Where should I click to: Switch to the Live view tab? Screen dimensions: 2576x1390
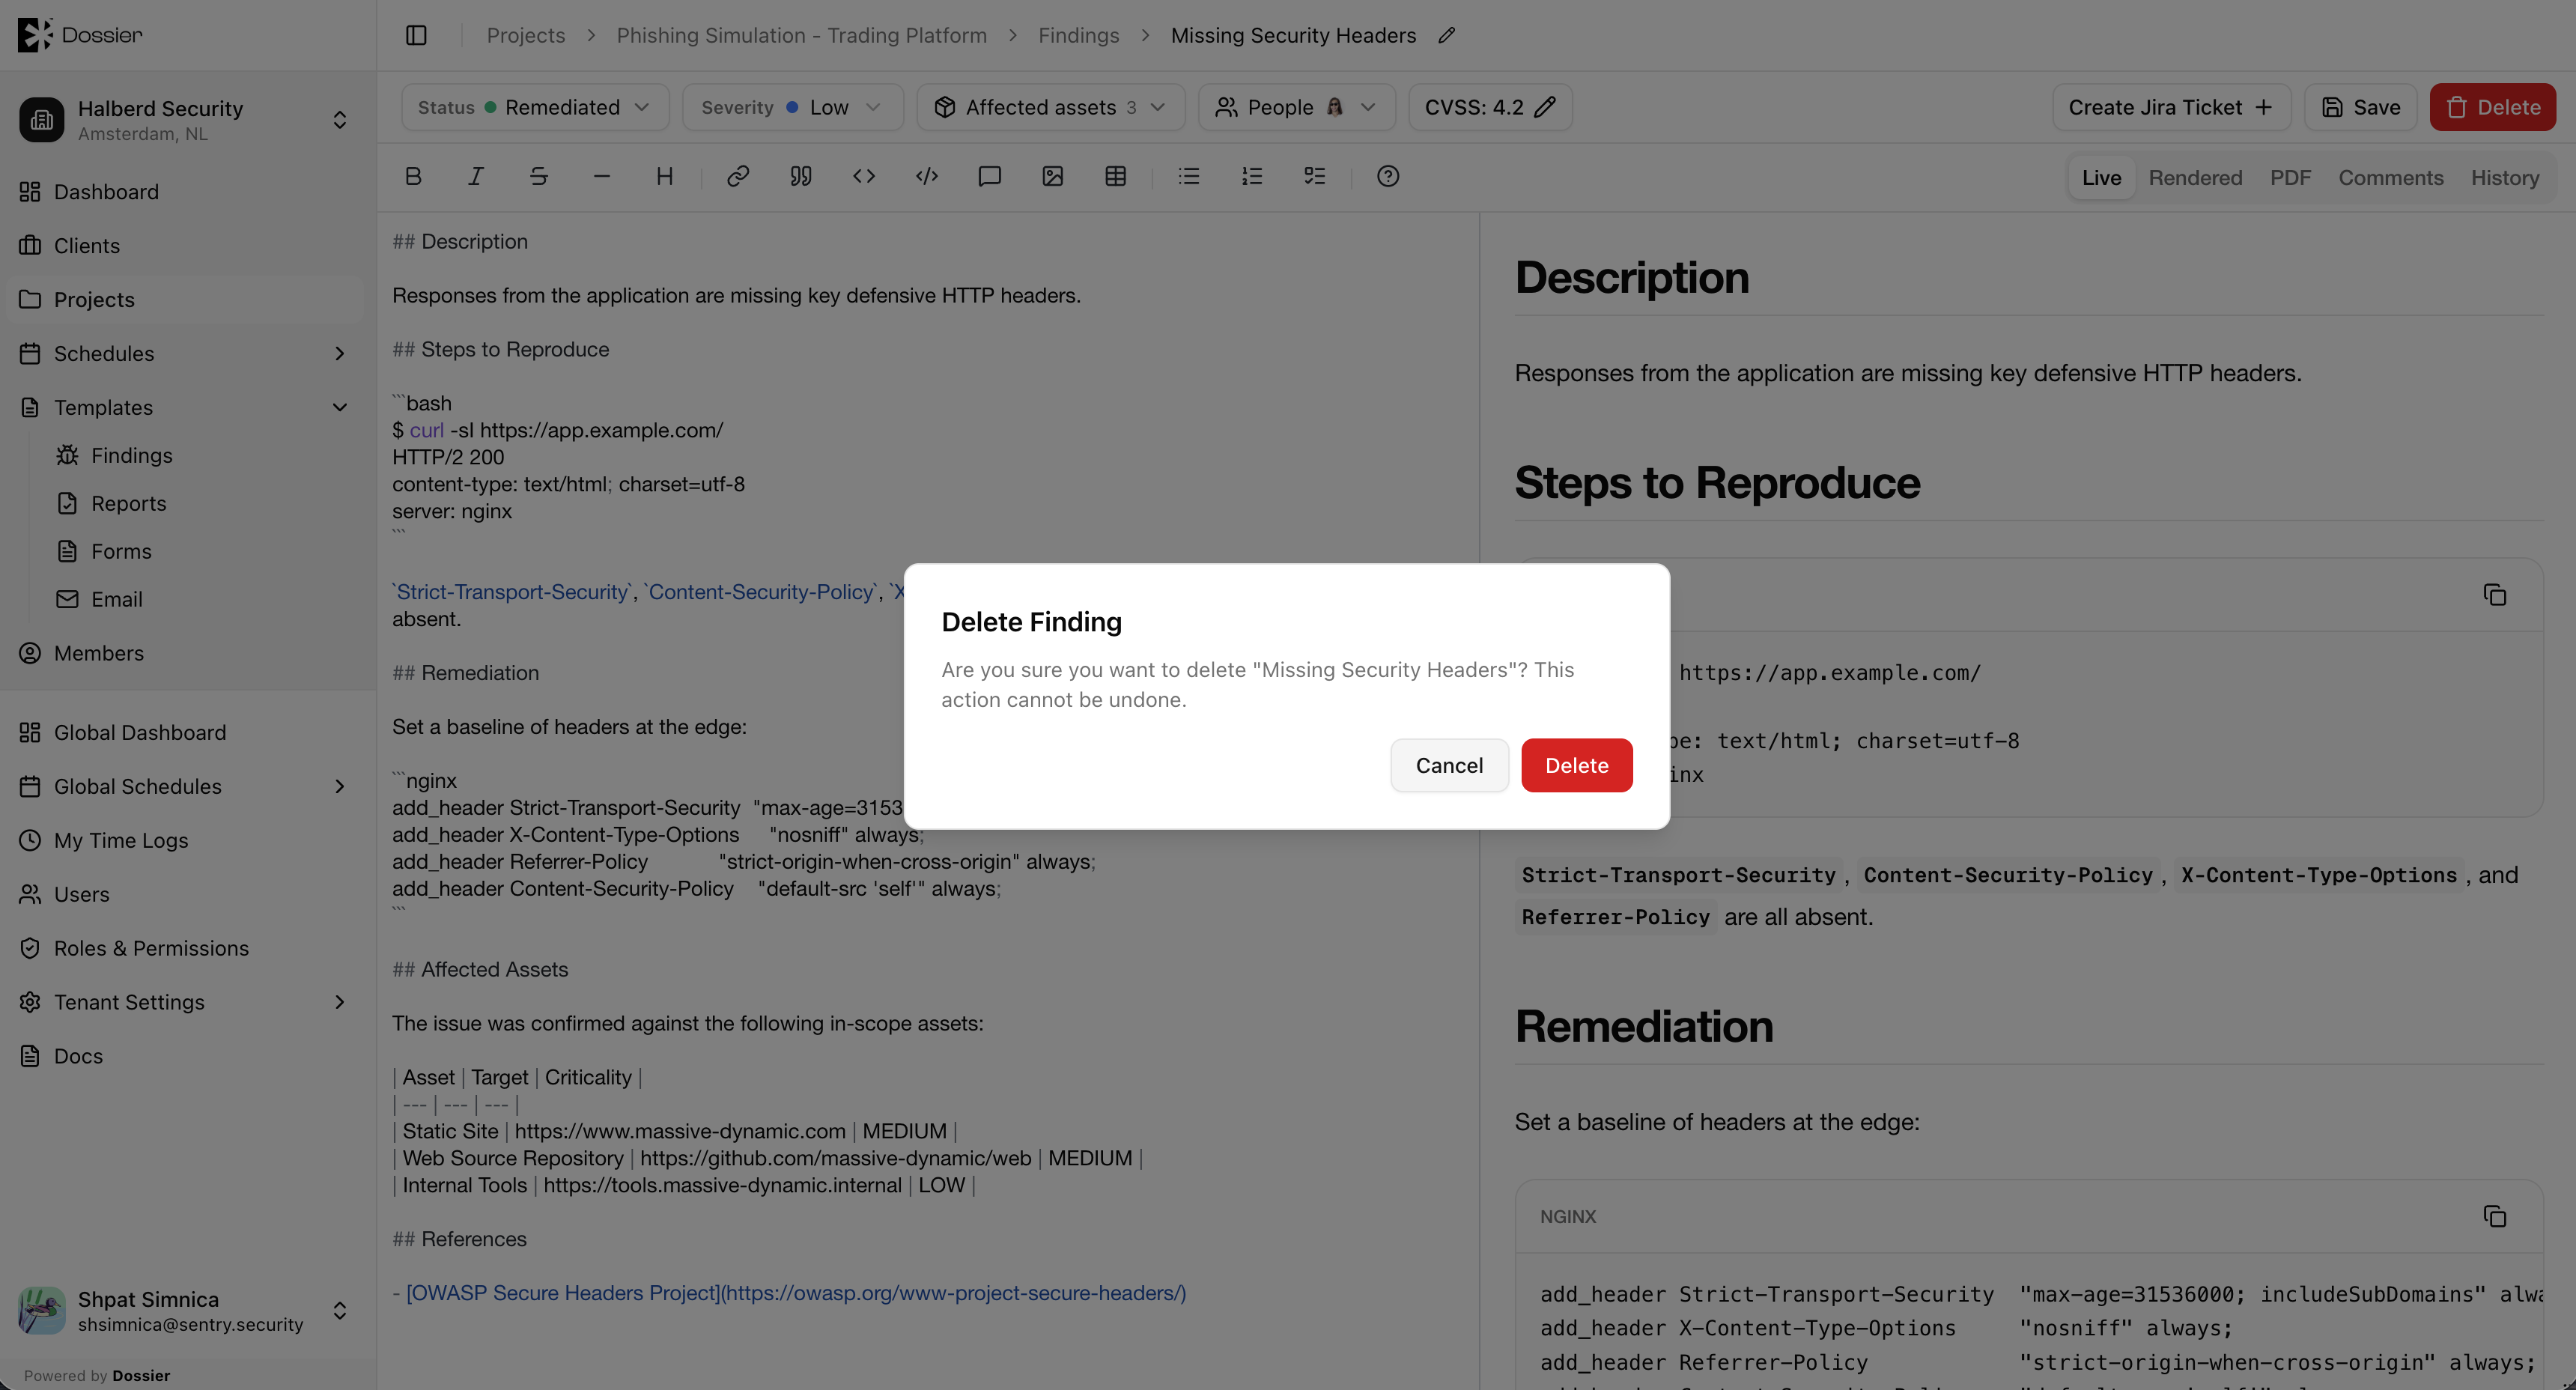[2101, 177]
